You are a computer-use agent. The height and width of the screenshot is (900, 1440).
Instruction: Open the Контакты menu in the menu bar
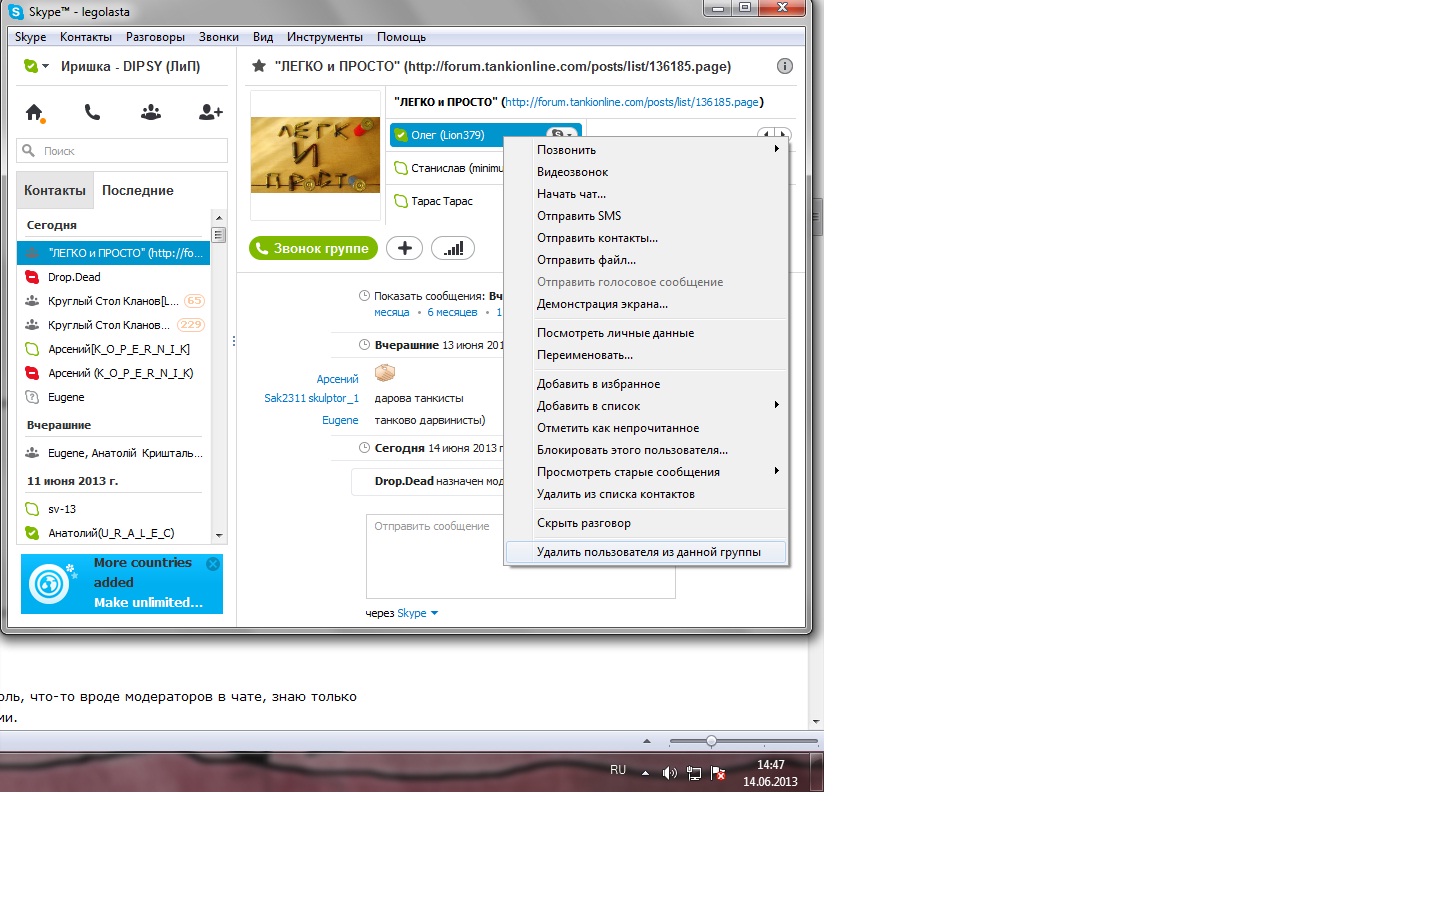[86, 37]
